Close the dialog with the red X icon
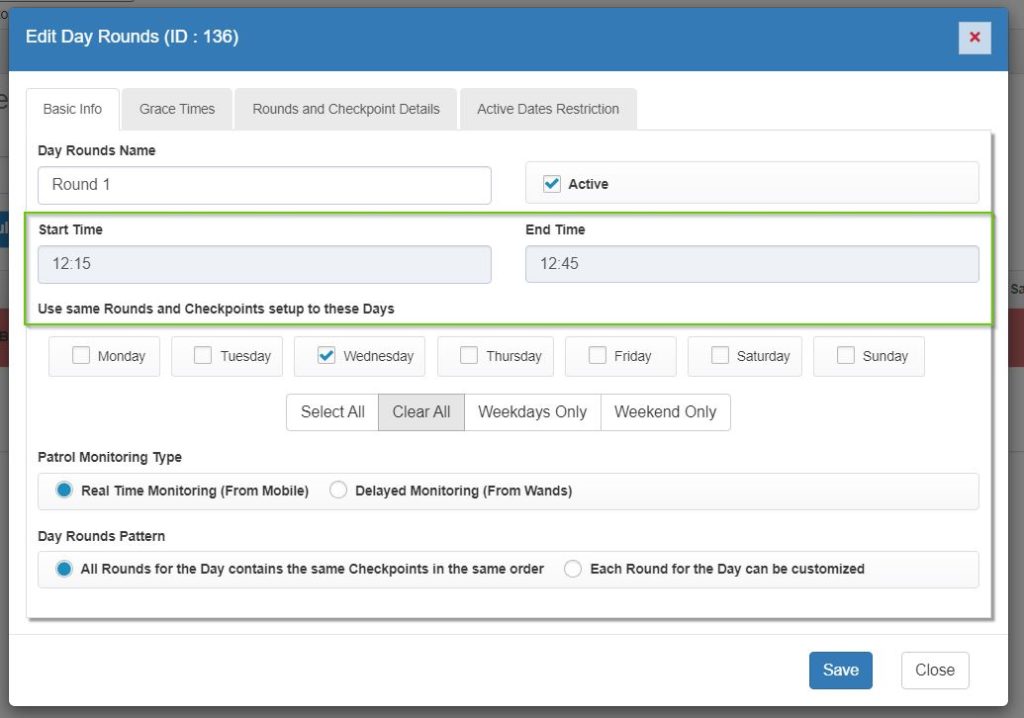 tap(974, 38)
